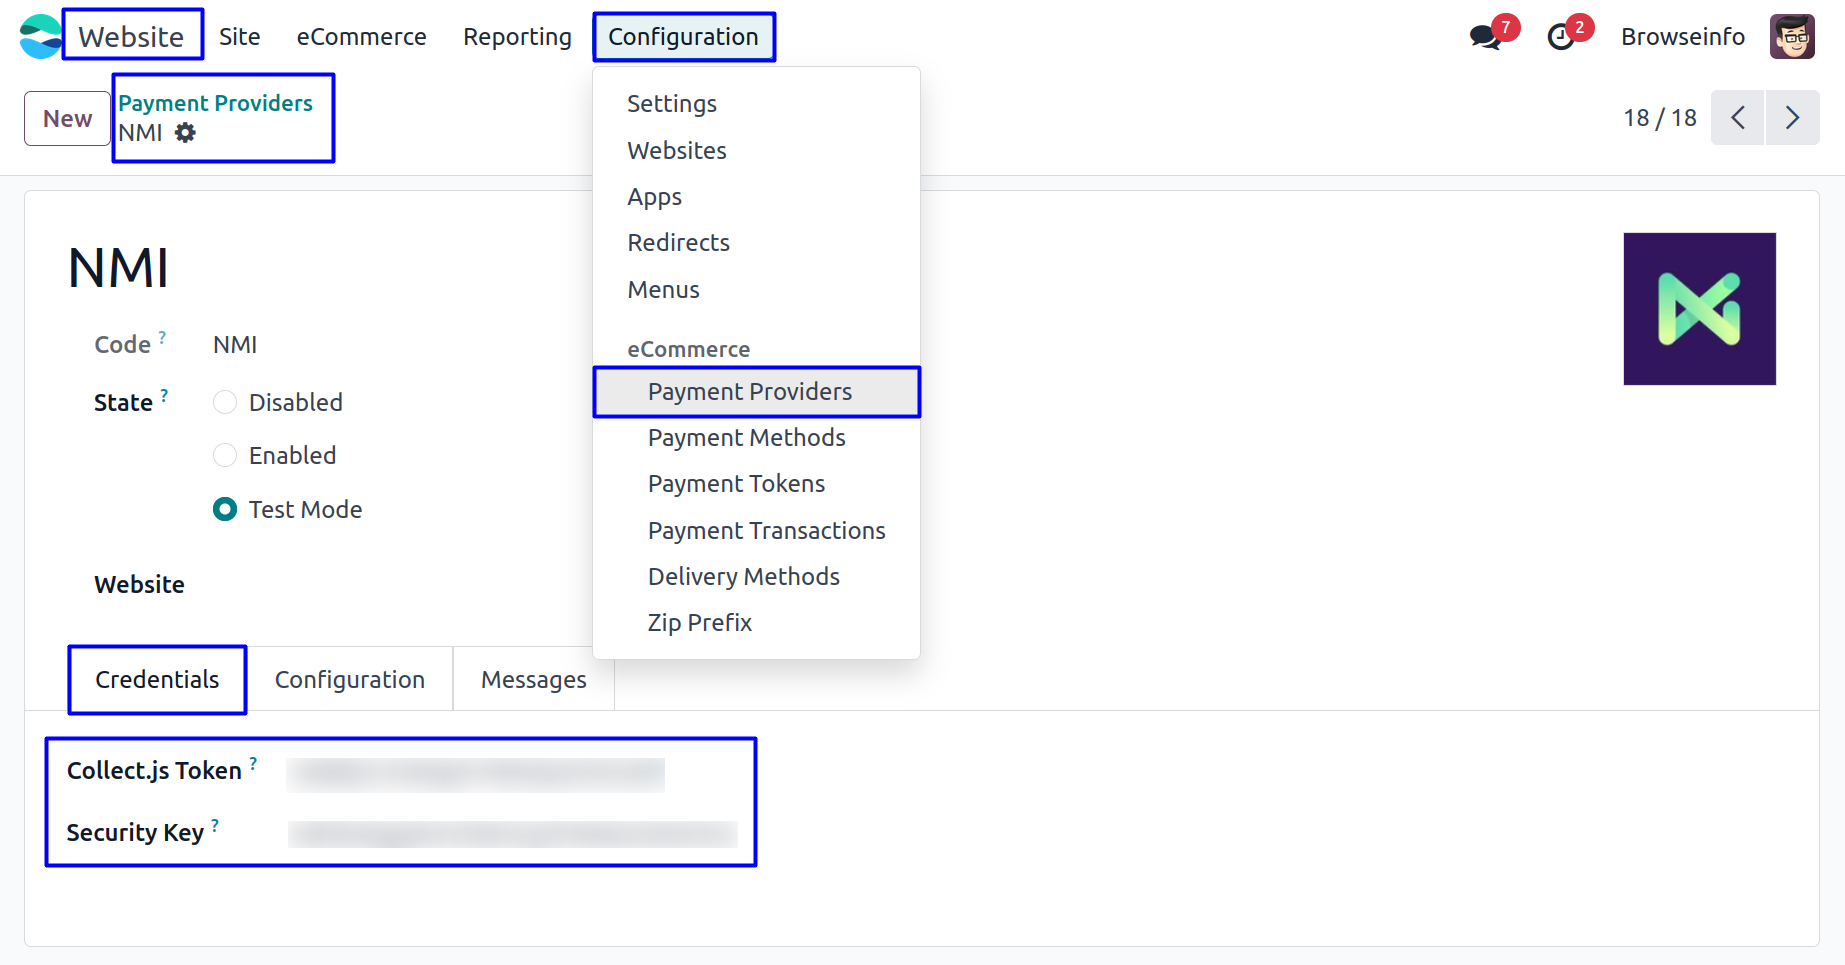Viewport: 1845px width, 965px height.
Task: Select the Enabled state option
Action: (x=225, y=456)
